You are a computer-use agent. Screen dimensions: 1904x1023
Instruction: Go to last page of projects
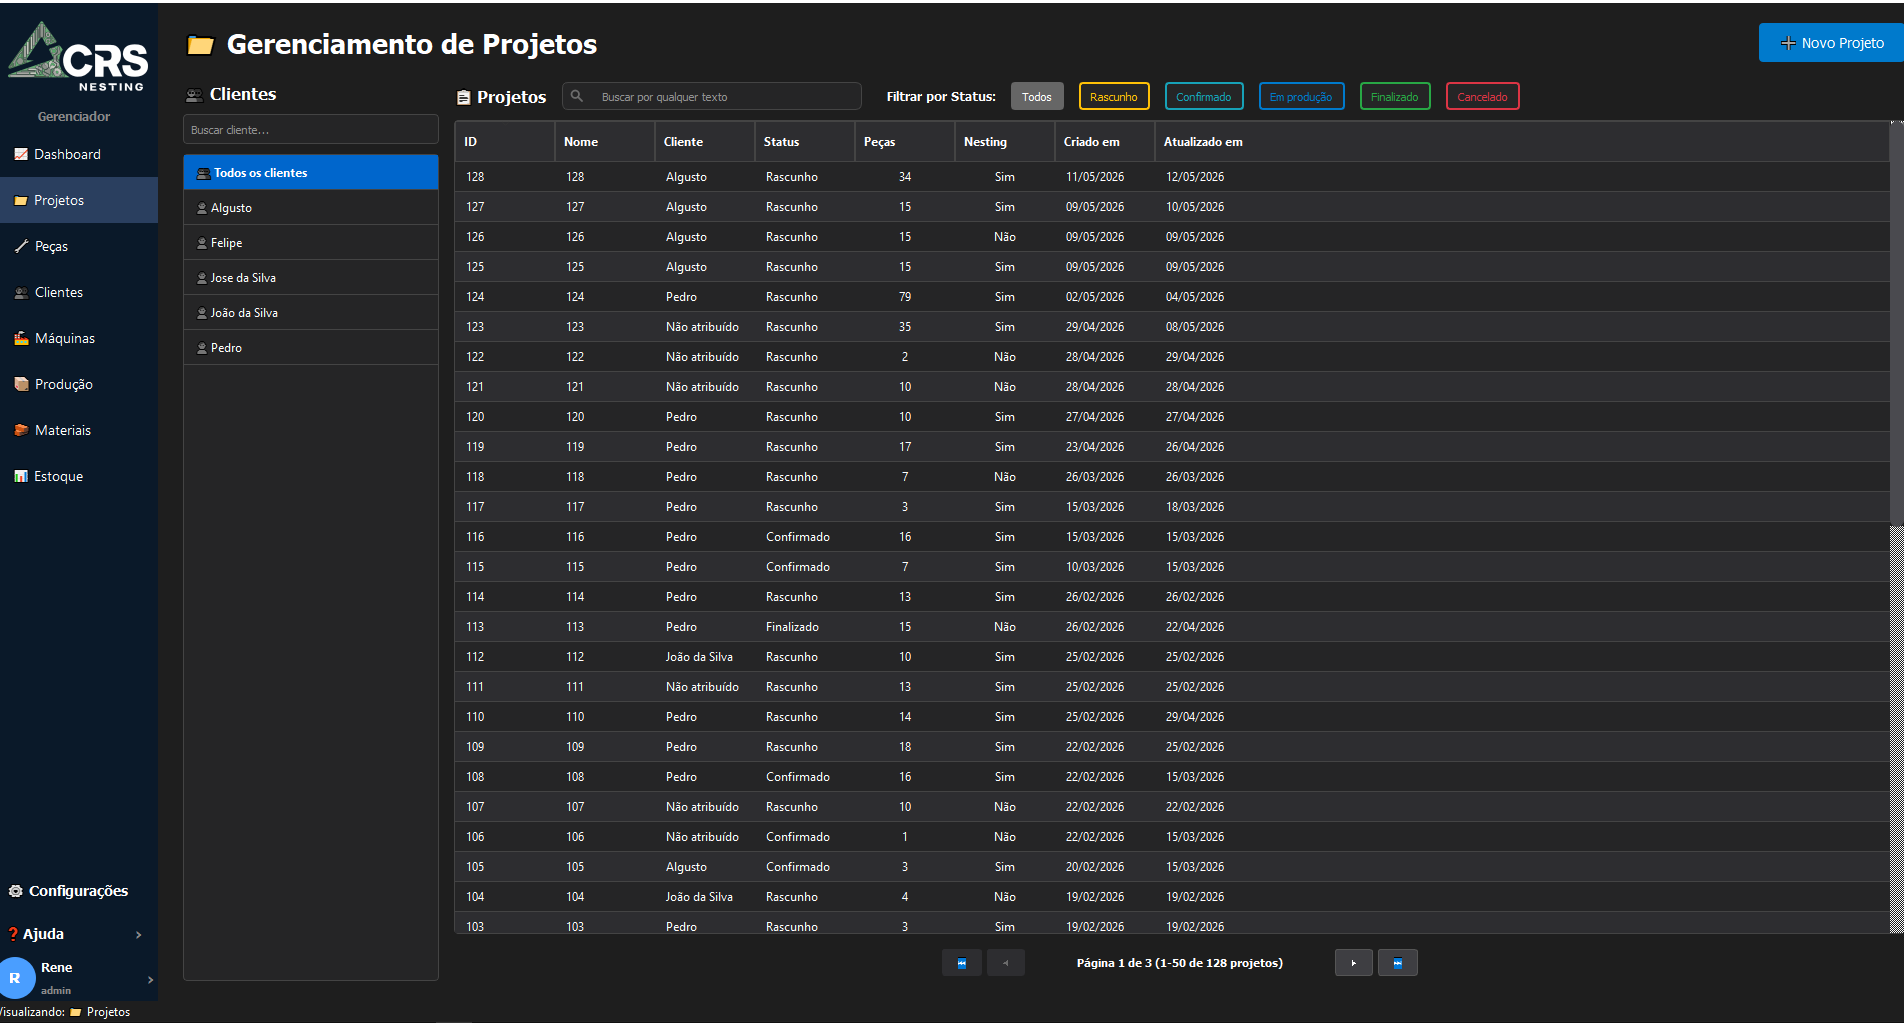pyautogui.click(x=1397, y=963)
